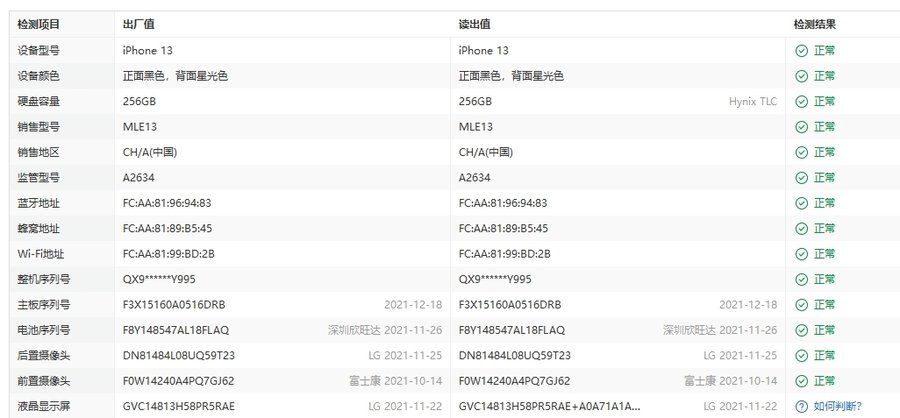Click the check icon in Wi-Fi地址 row
The height and width of the screenshot is (418, 900).
tap(802, 254)
